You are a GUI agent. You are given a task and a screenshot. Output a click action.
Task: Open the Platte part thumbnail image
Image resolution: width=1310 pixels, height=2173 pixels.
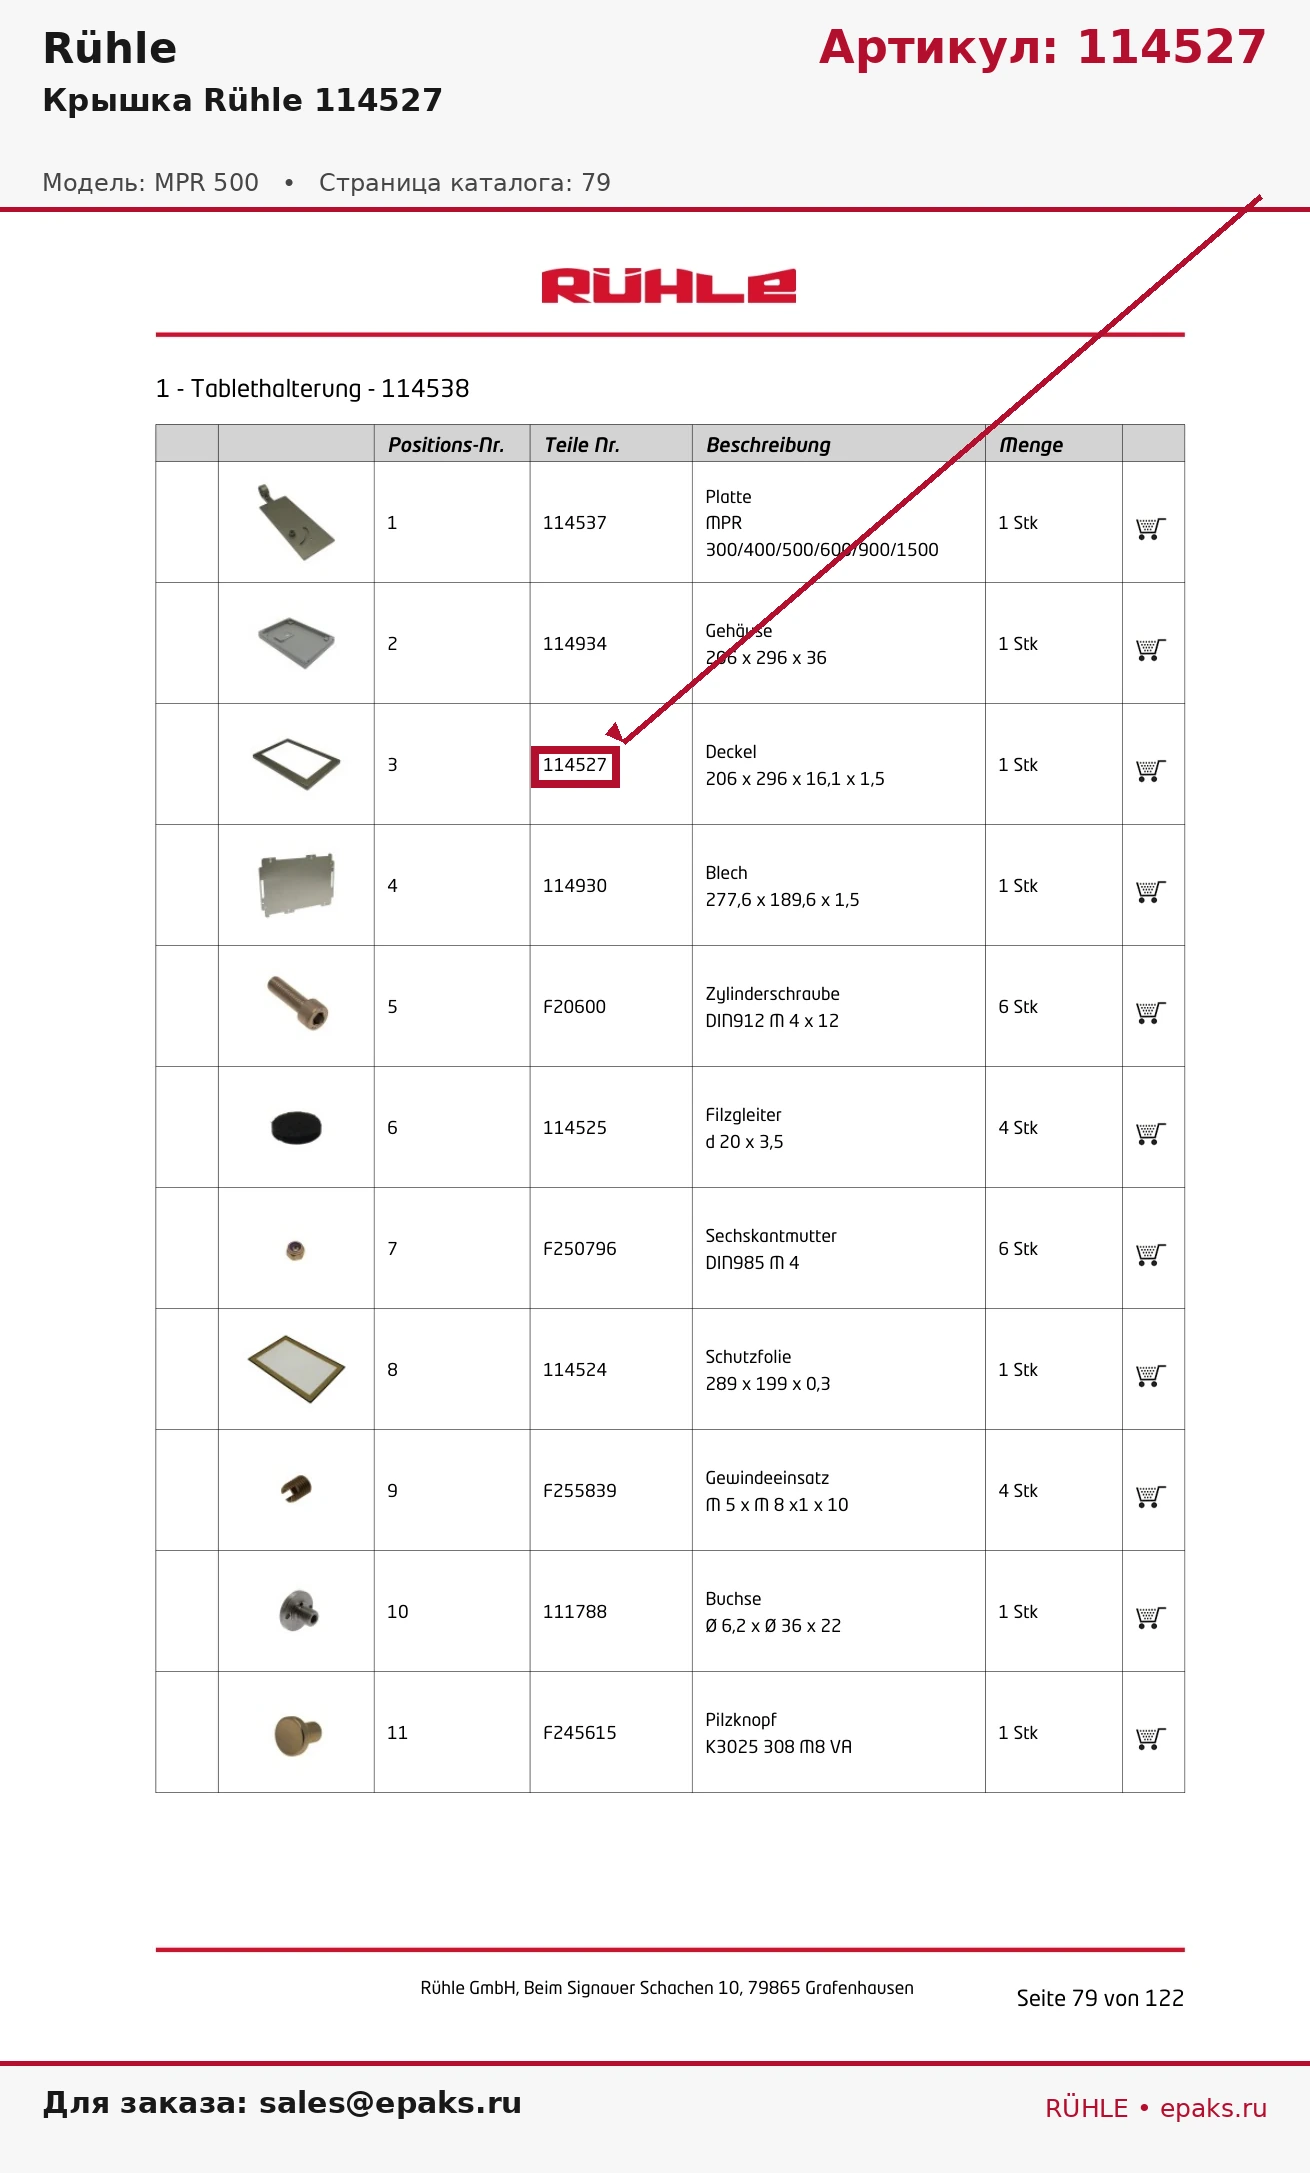(296, 522)
